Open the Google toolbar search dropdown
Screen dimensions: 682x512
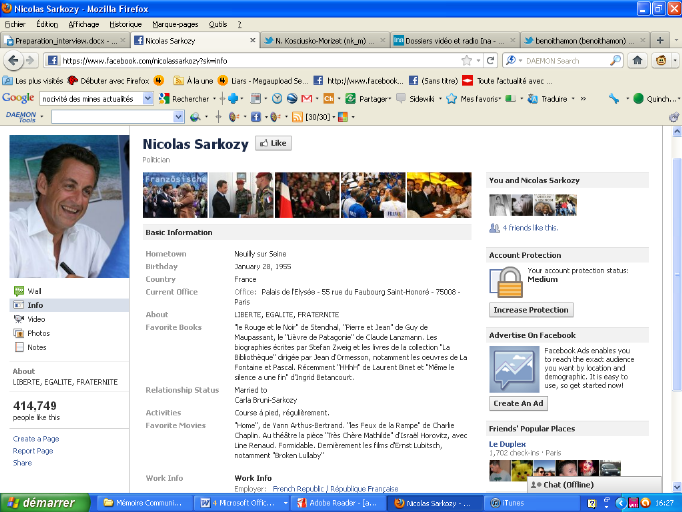(149, 99)
